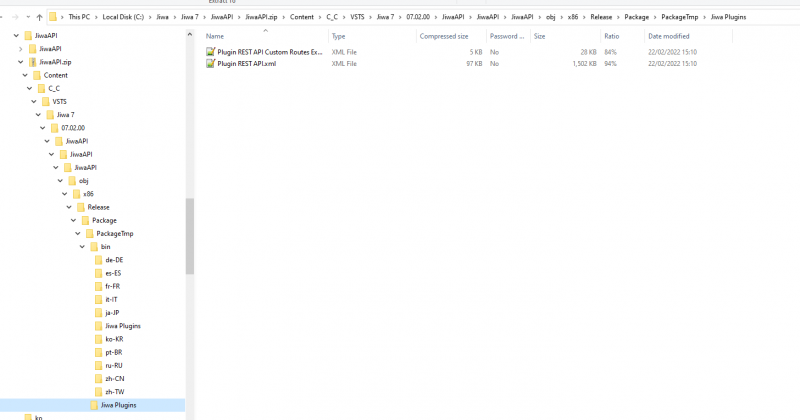Collapse the JiwaAPI.zip tree node

[20, 62]
